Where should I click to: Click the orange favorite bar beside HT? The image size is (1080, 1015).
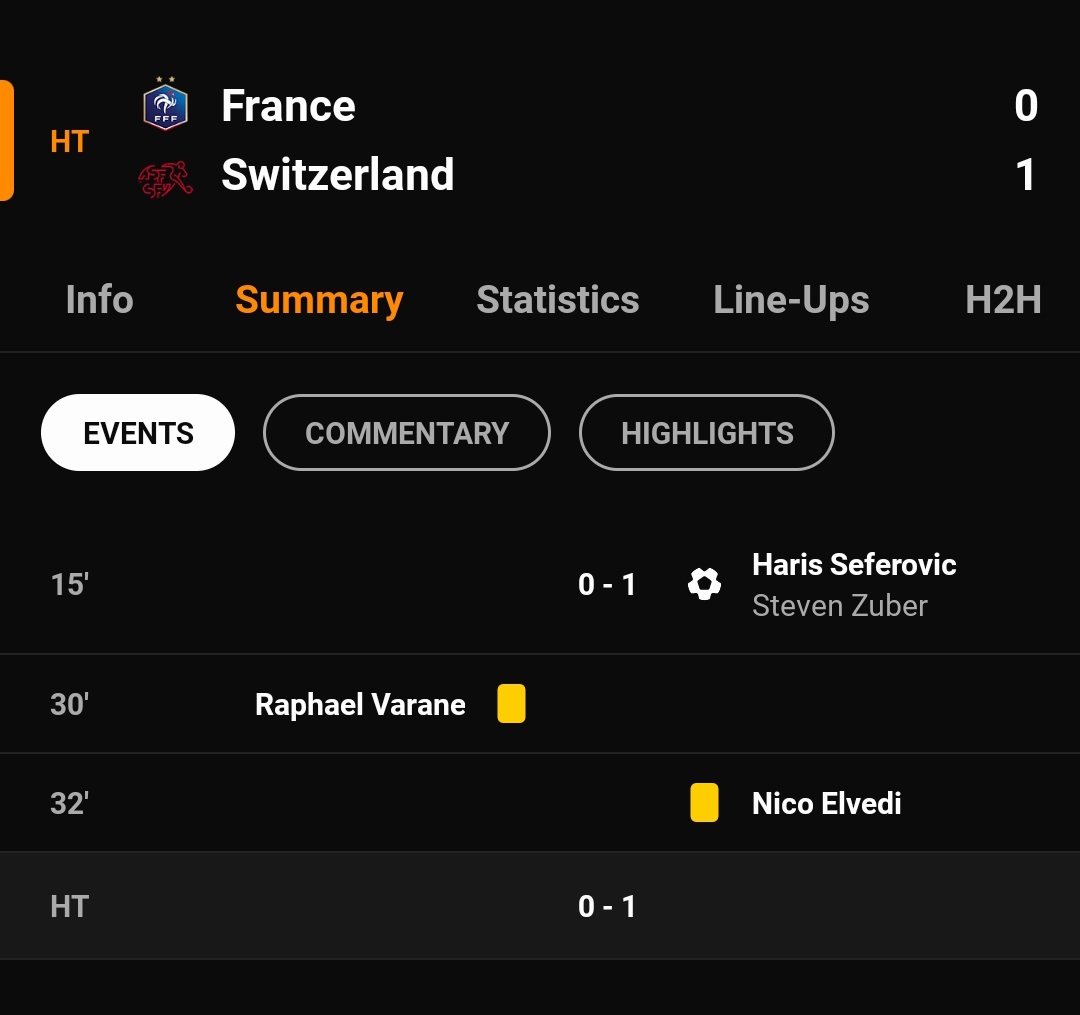click(6, 140)
